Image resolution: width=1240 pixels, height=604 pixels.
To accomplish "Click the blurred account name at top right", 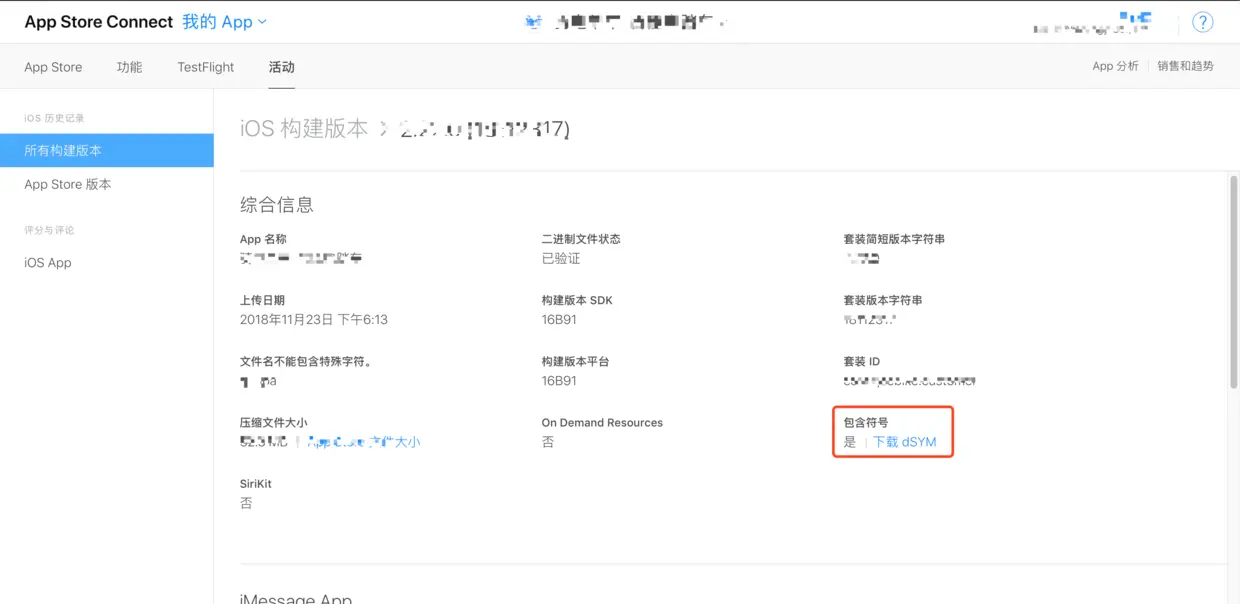I will [1091, 24].
